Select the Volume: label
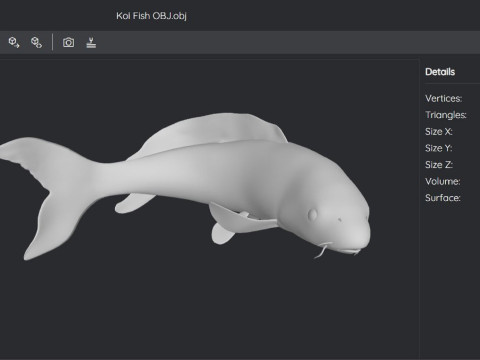The image size is (480, 360). coord(443,181)
